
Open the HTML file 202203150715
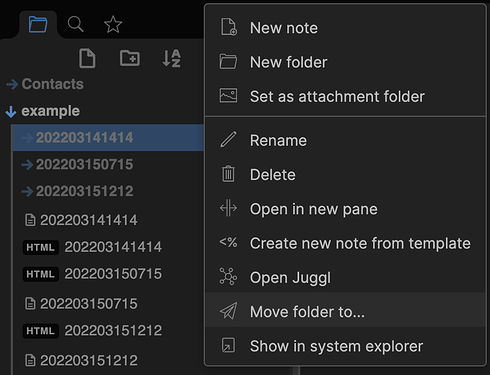[92, 274]
